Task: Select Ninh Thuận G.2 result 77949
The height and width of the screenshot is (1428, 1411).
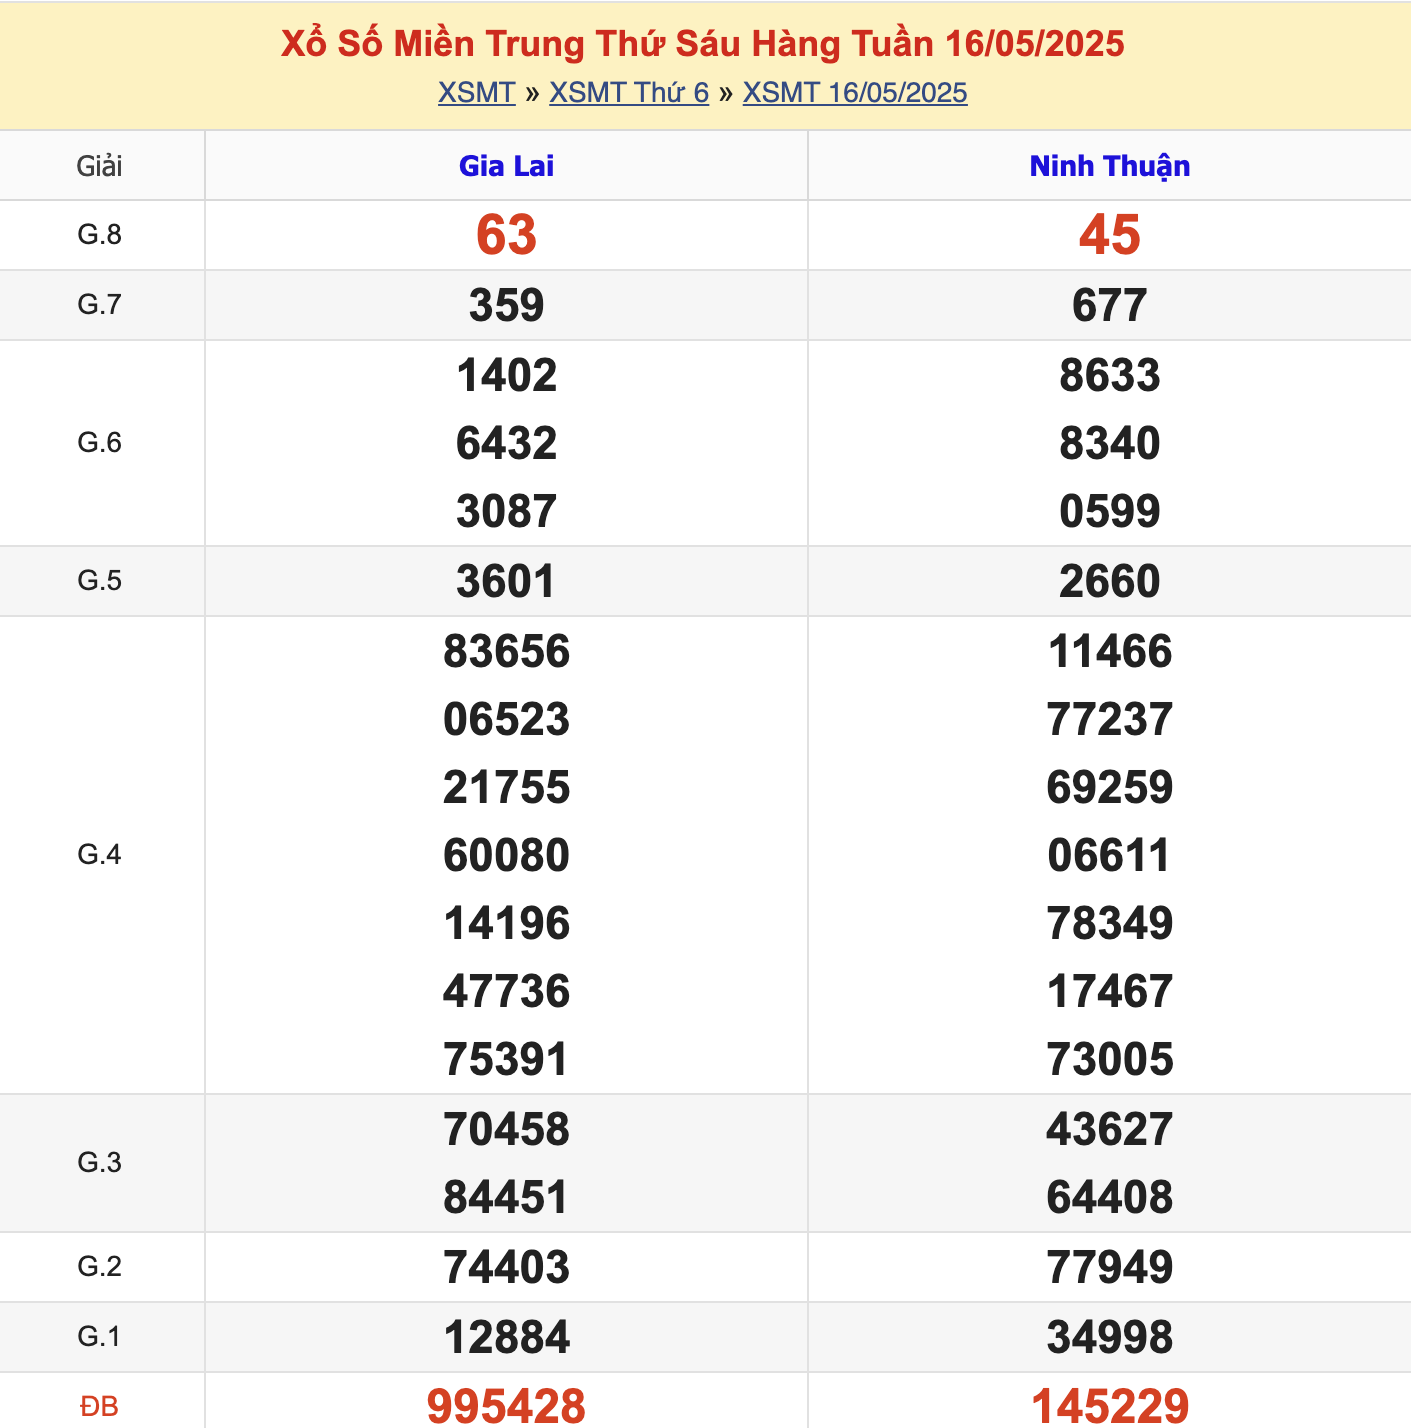Action: pyautogui.click(x=1110, y=1267)
